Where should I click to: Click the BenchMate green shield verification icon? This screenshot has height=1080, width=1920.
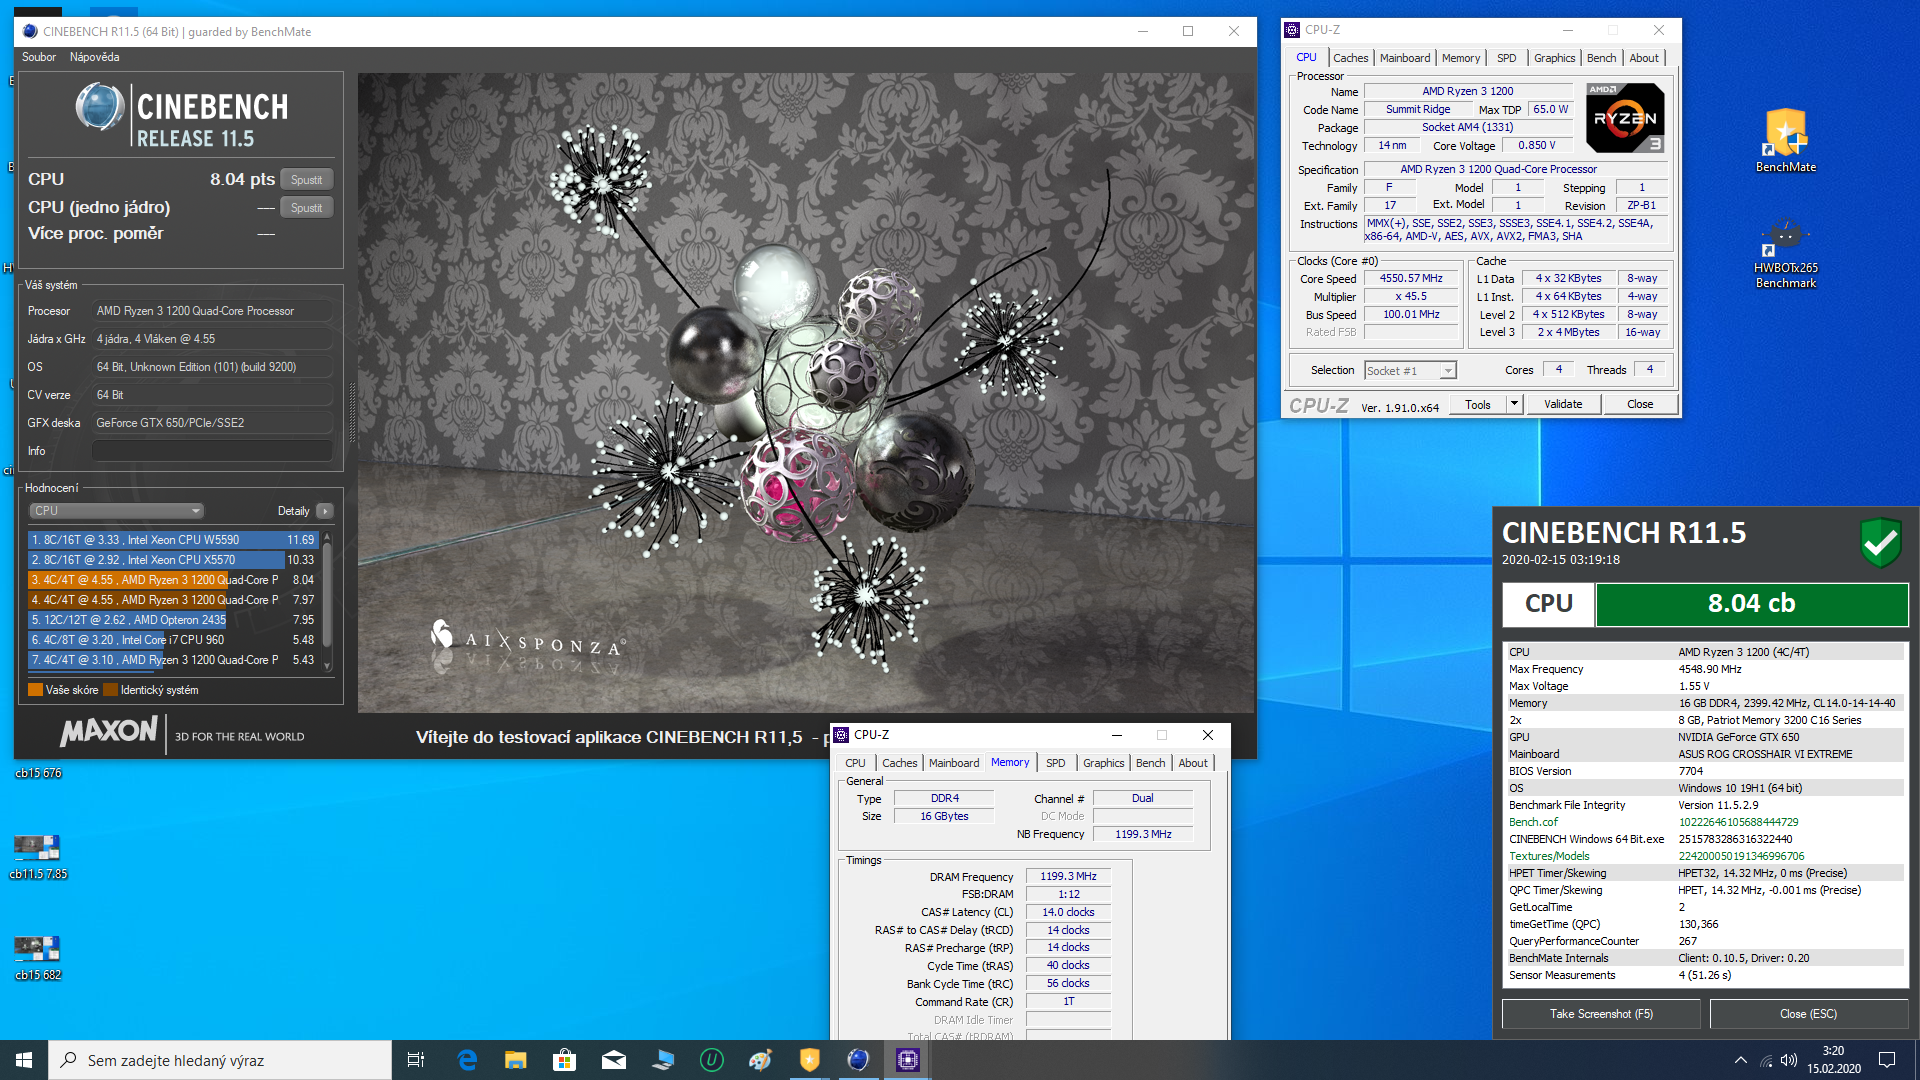(1880, 543)
